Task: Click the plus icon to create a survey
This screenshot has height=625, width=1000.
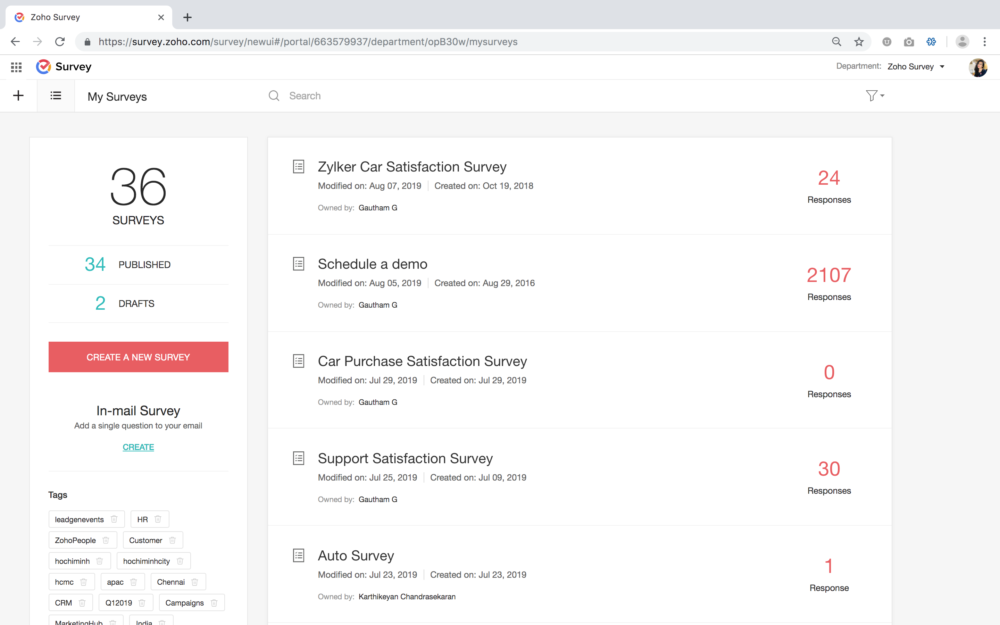Action: (x=18, y=95)
